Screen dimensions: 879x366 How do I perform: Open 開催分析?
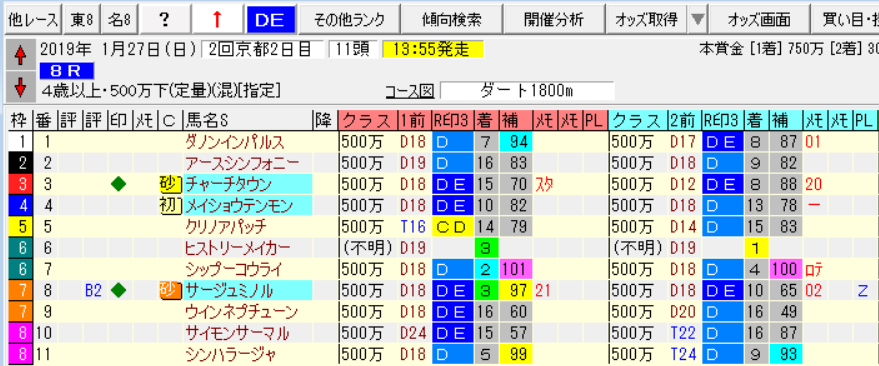(553, 19)
